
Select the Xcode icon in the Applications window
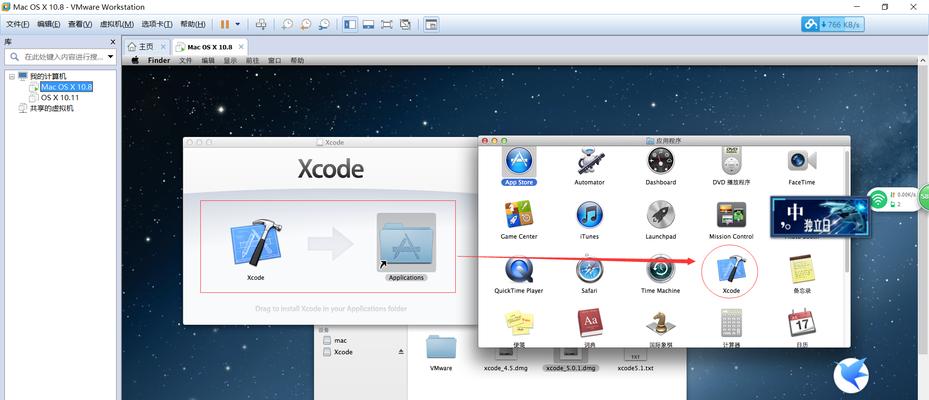[731, 270]
